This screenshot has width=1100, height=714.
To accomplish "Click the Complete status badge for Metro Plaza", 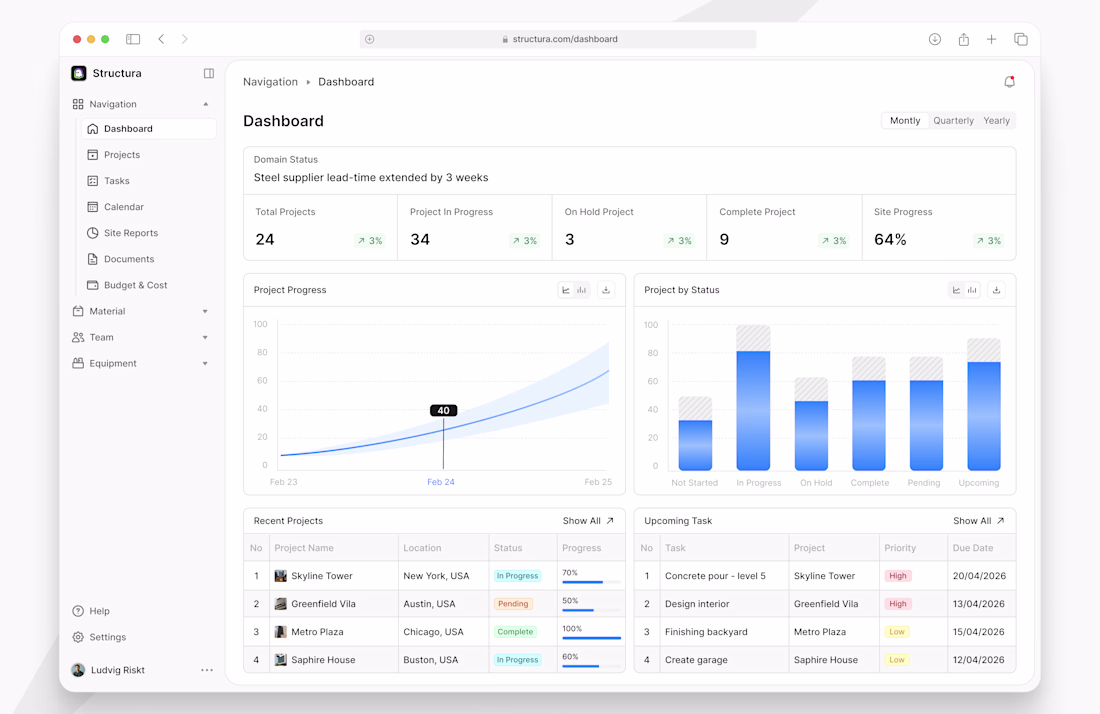I will coord(516,632).
